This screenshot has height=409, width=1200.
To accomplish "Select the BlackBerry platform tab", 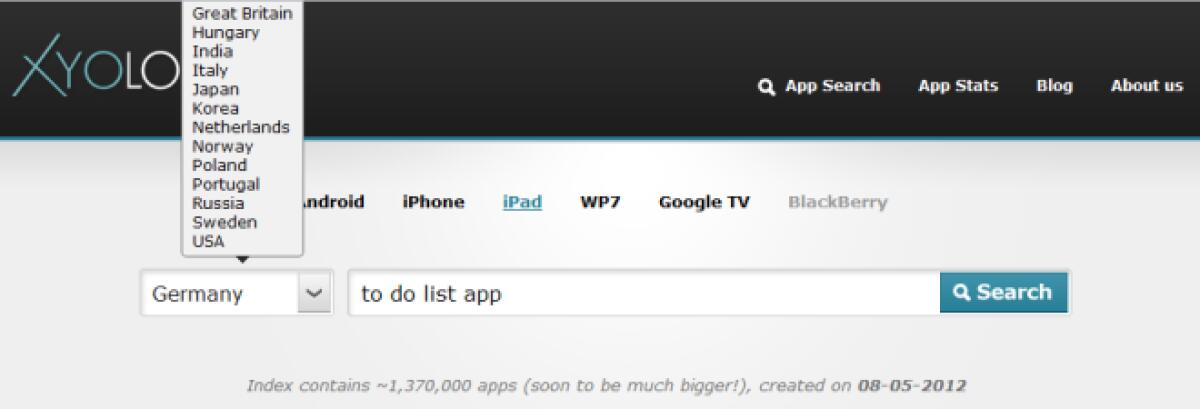I will 837,202.
